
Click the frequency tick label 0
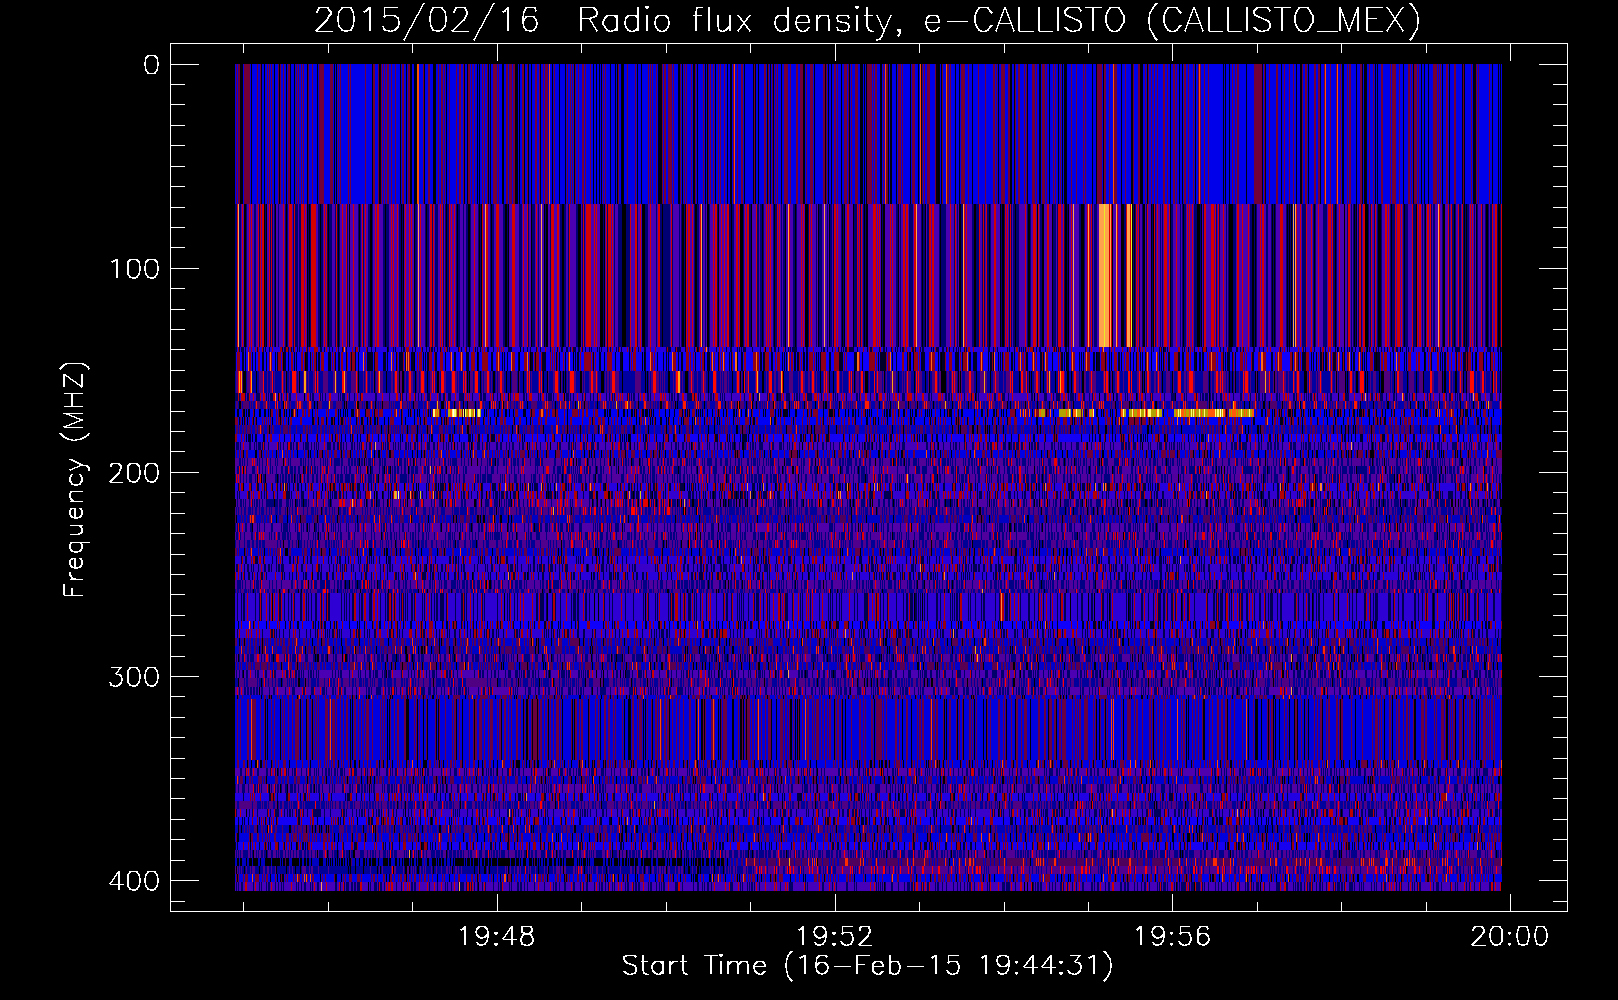[151, 65]
